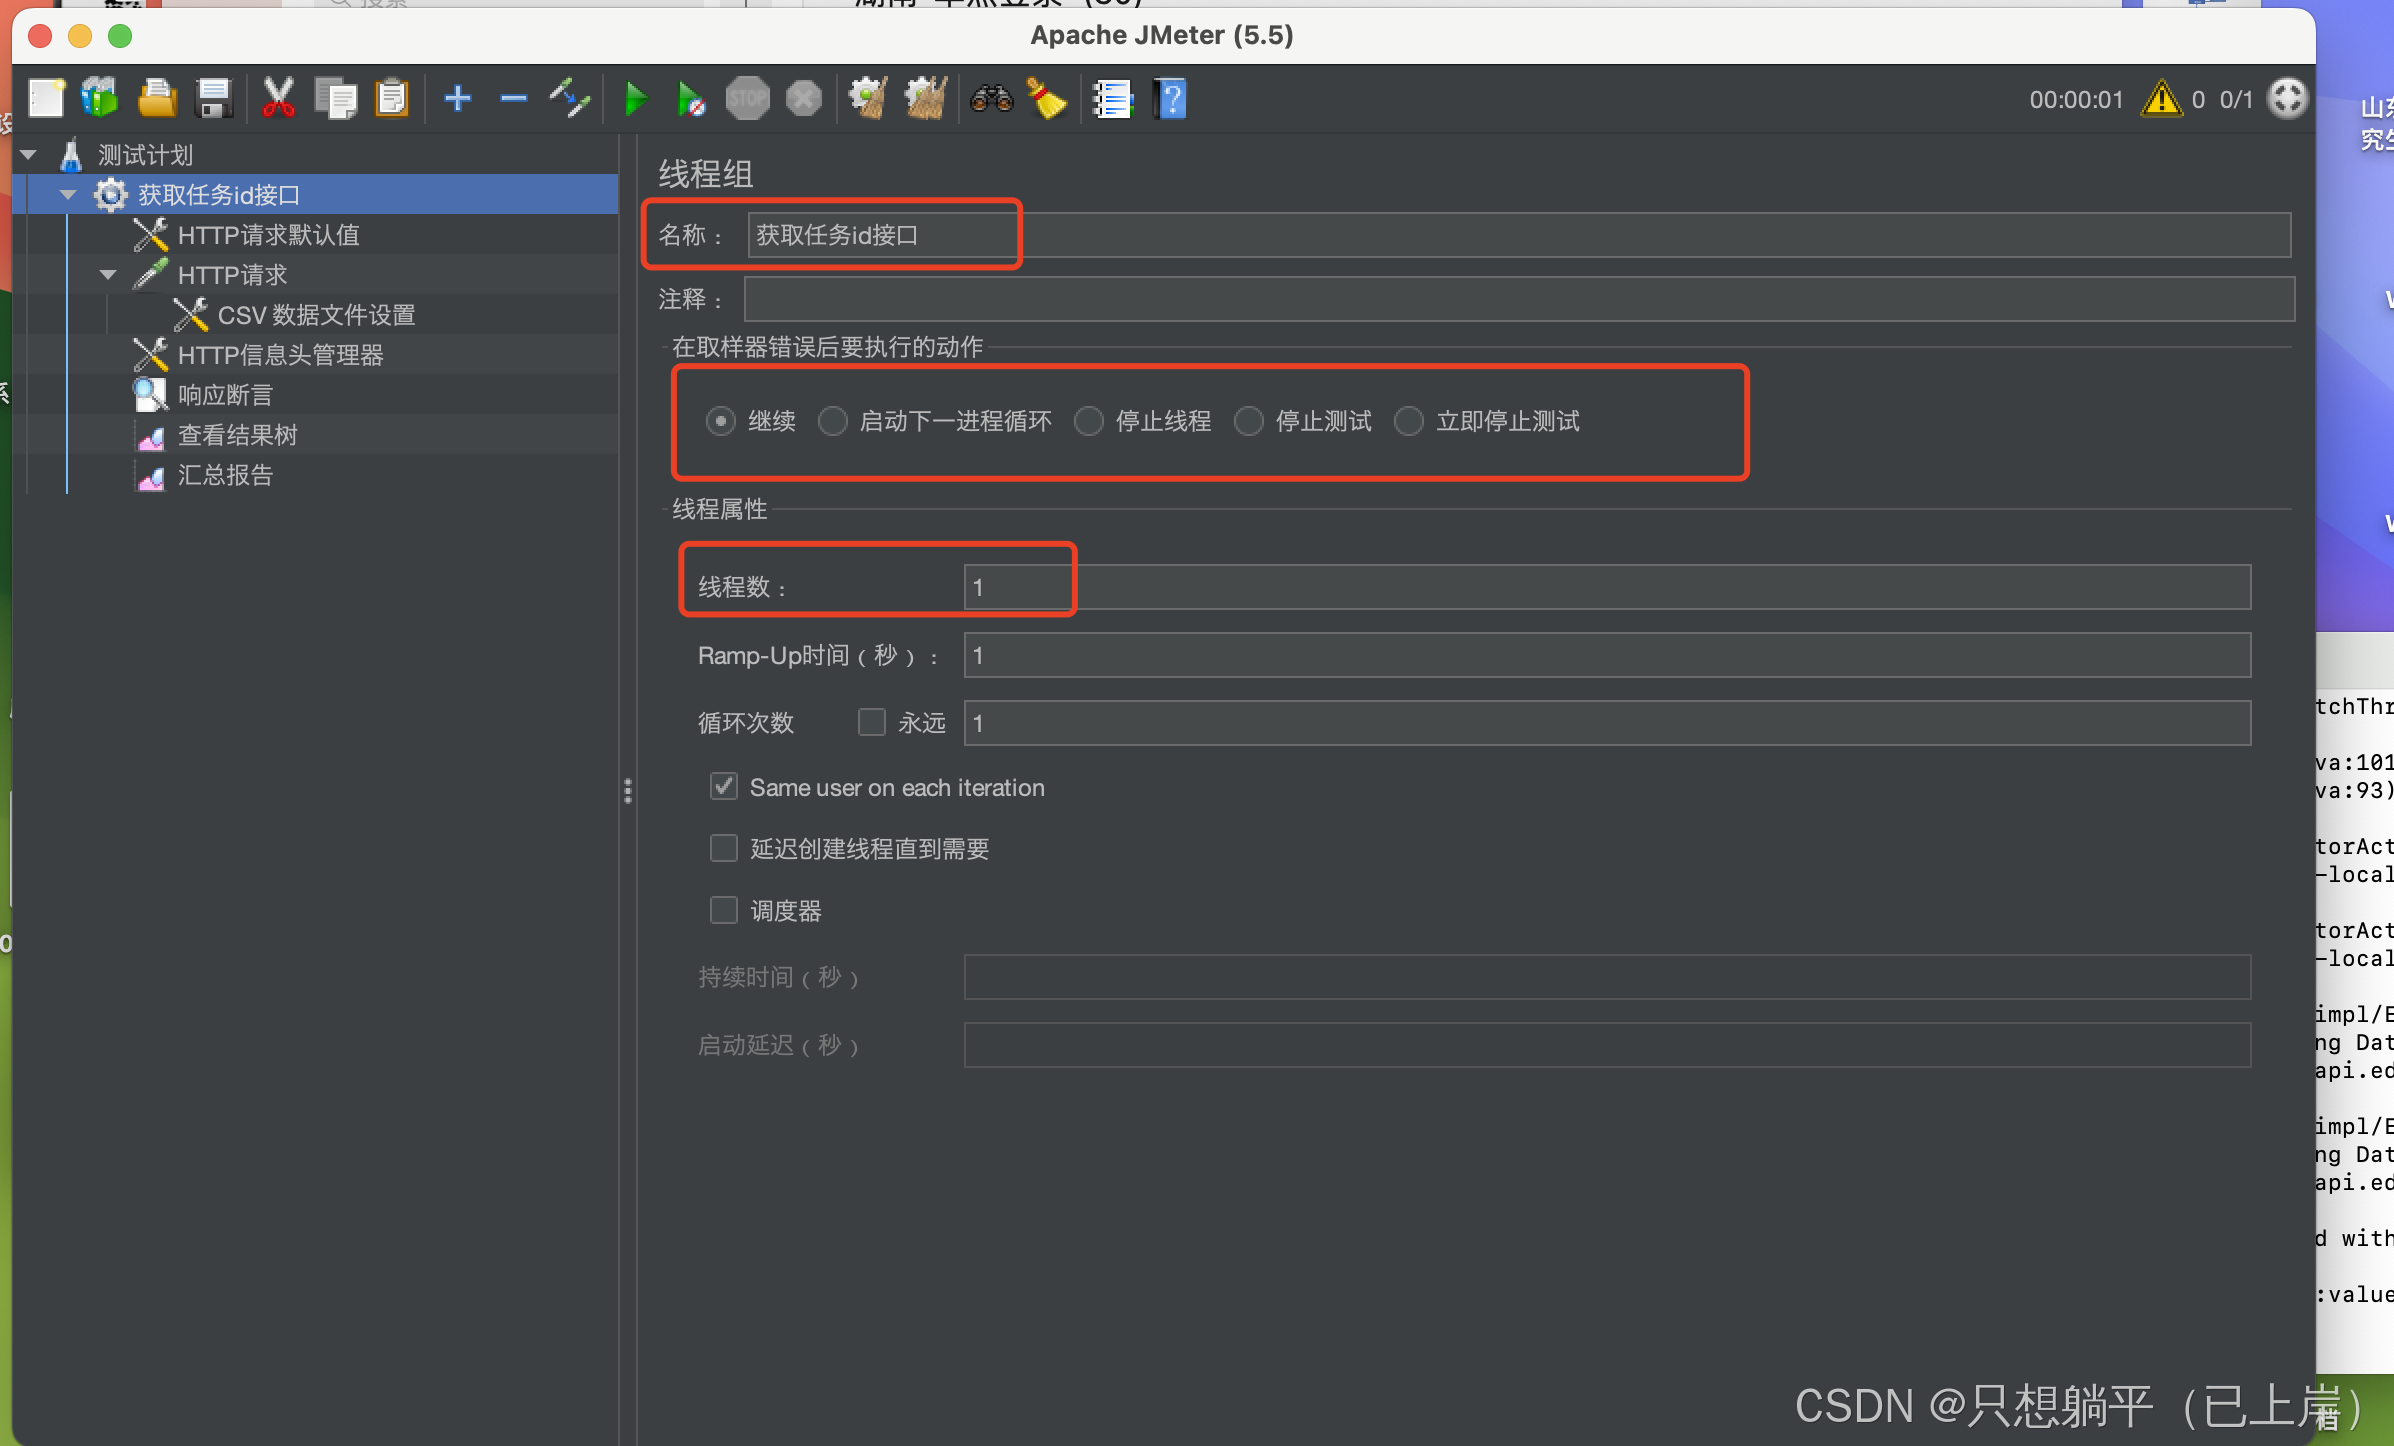
Task: Open the 汇总报告 listener item
Action: 225,475
